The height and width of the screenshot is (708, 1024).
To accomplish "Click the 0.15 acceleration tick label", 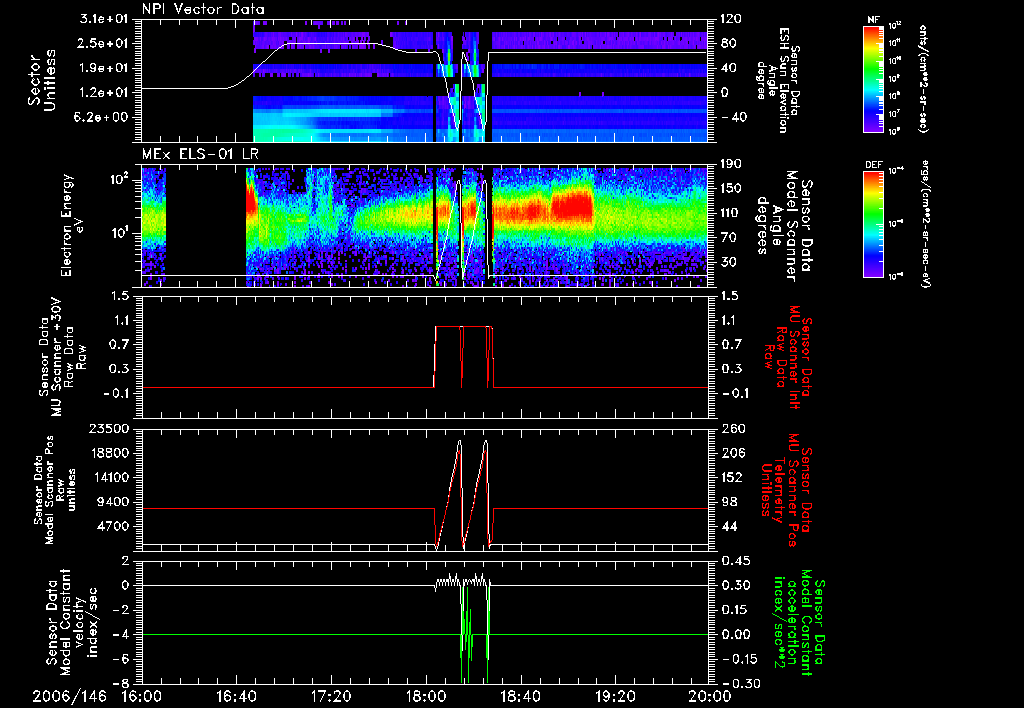I will point(734,610).
